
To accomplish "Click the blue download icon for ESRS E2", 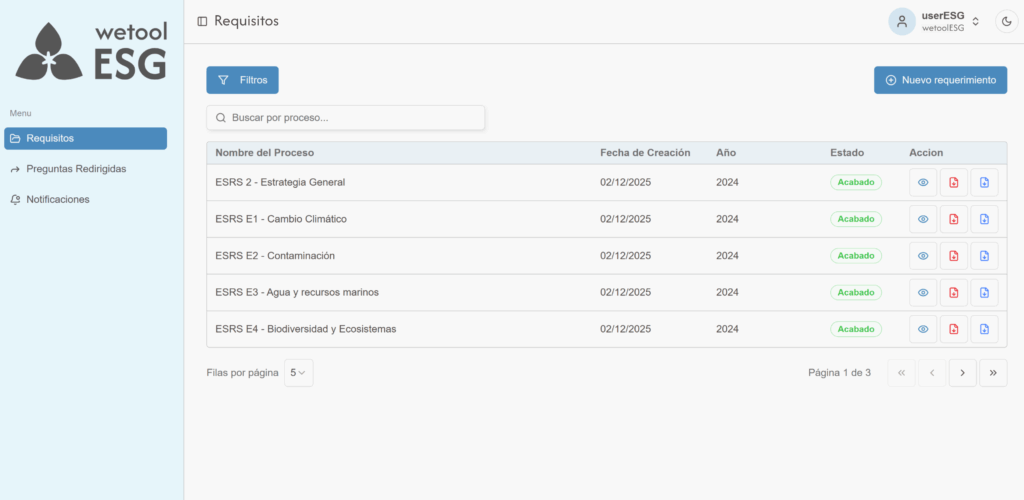I will click(x=984, y=256).
